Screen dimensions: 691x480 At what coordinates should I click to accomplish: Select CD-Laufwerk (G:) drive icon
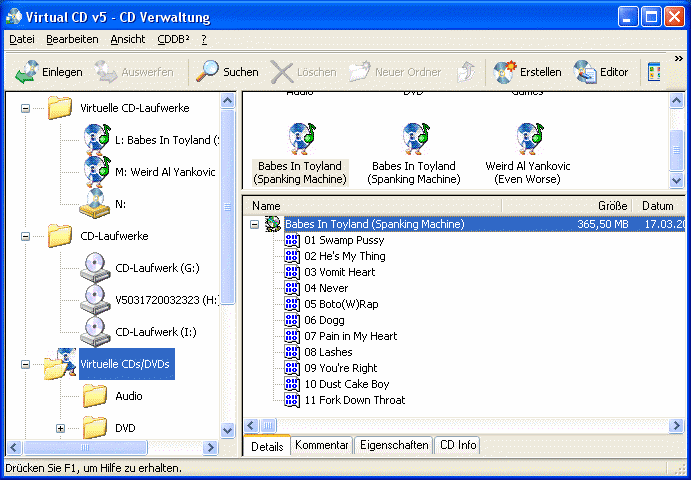95,268
